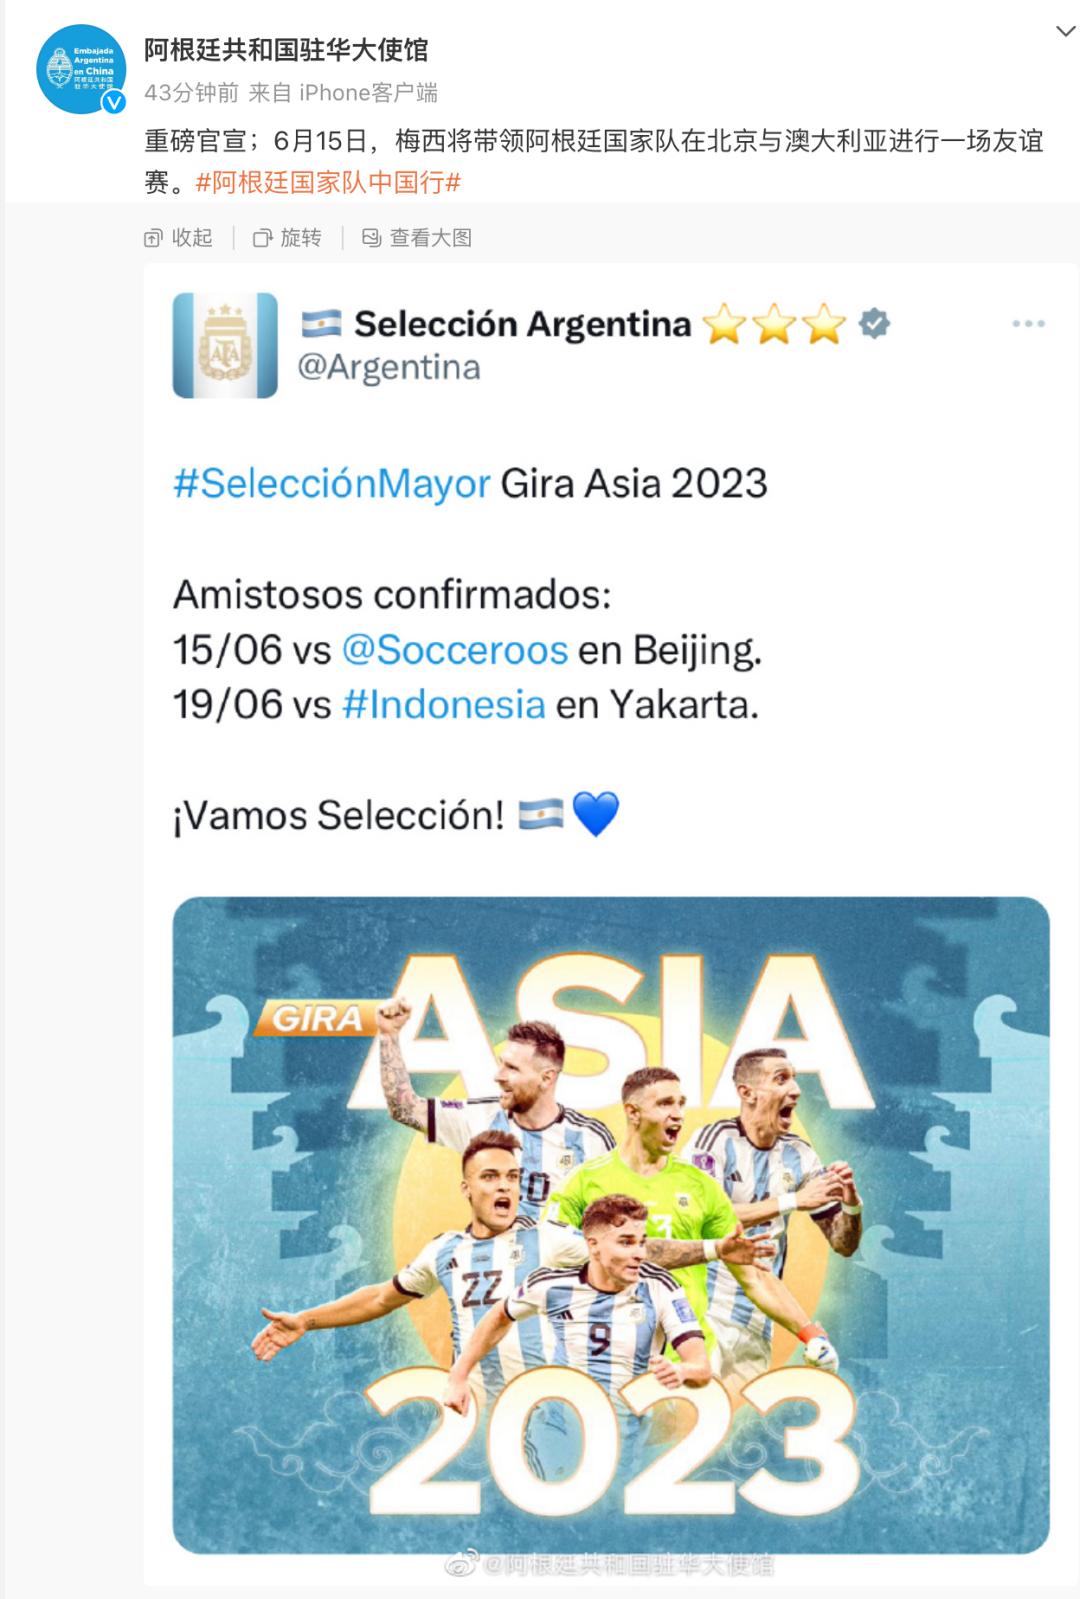Open the 阿根廷共和国驻华大使馆 account name
Viewport: 1080px width, 1599px height.
286,50
